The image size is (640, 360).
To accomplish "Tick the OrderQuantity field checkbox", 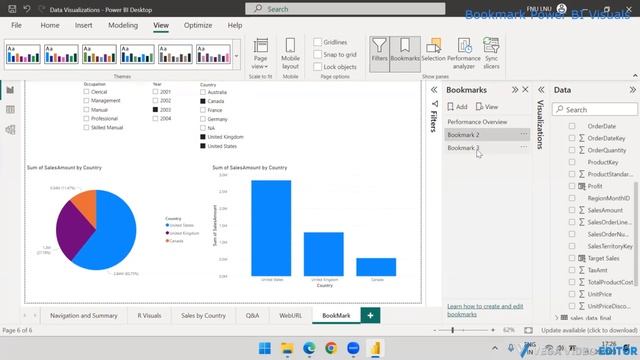I will tap(572, 150).
